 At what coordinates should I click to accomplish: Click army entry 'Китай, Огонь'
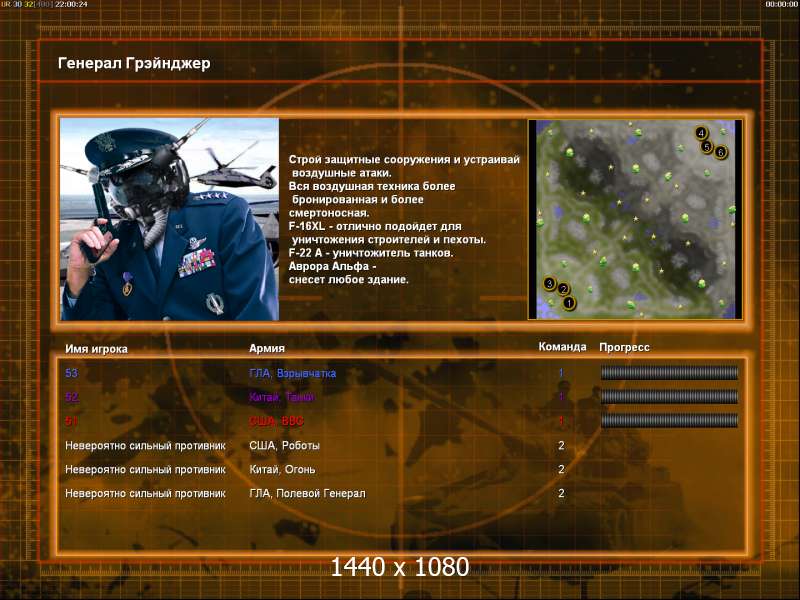[x=282, y=469]
